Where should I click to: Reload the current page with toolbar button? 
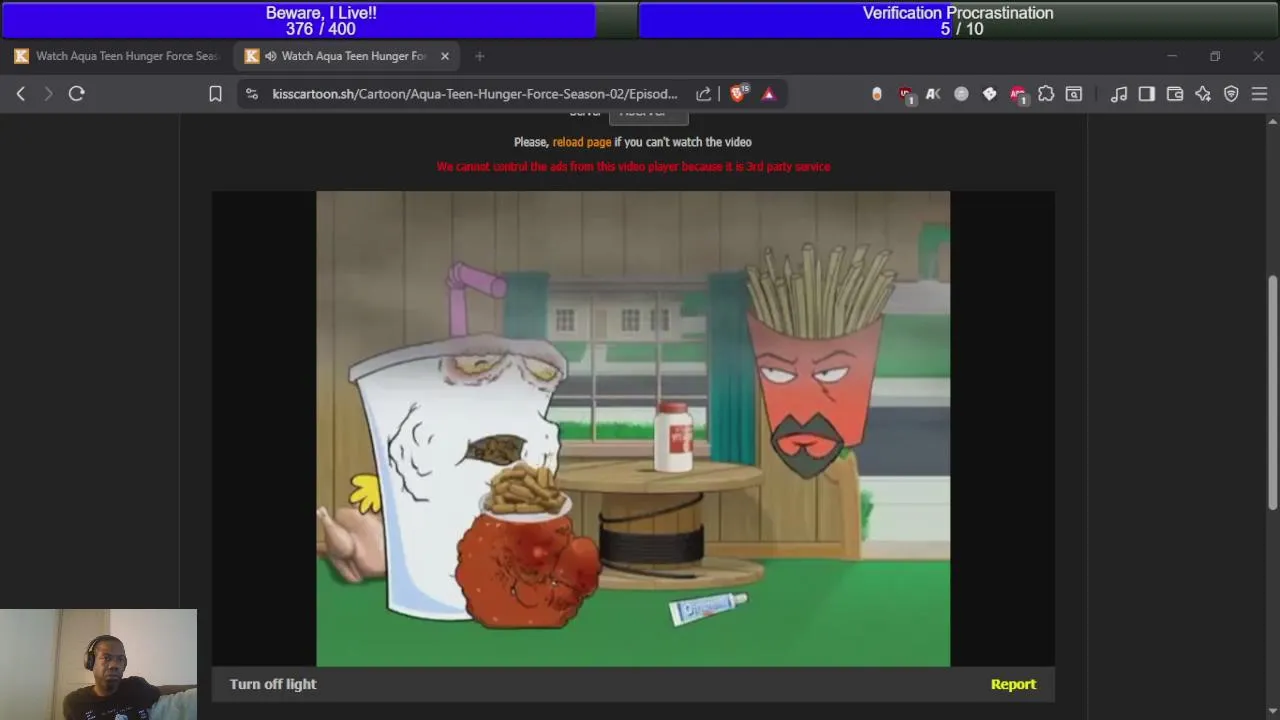pyautogui.click(x=76, y=93)
